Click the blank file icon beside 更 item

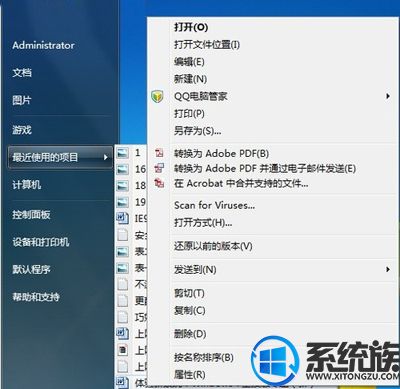[123, 300]
